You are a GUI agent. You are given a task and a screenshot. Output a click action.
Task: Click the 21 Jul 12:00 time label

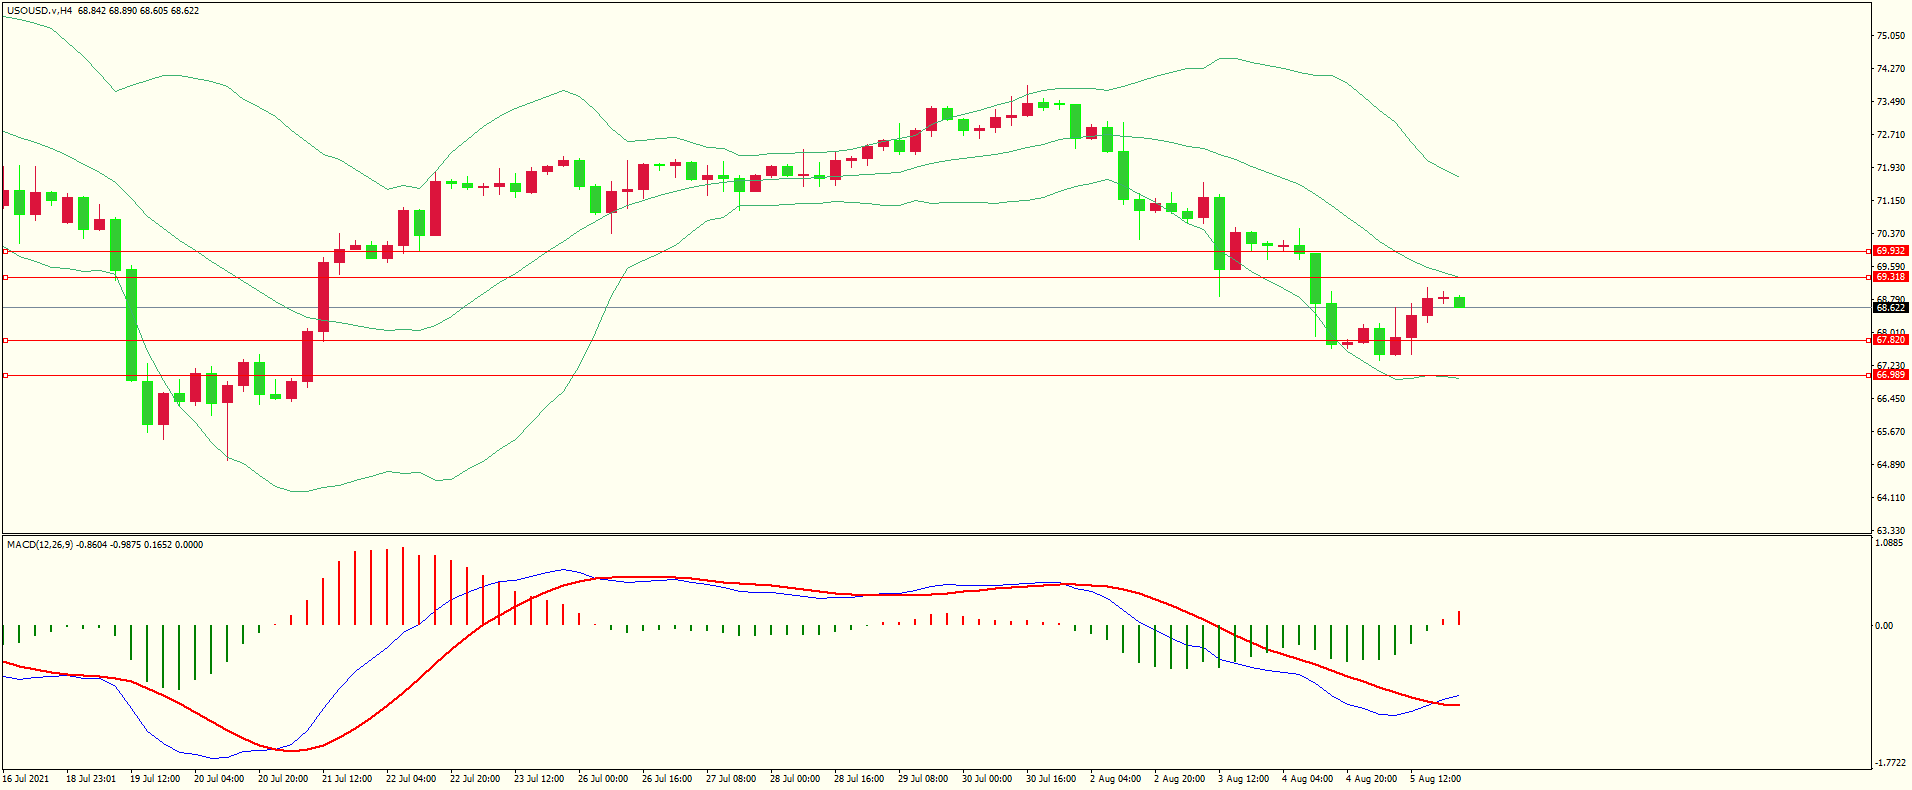[x=347, y=779]
